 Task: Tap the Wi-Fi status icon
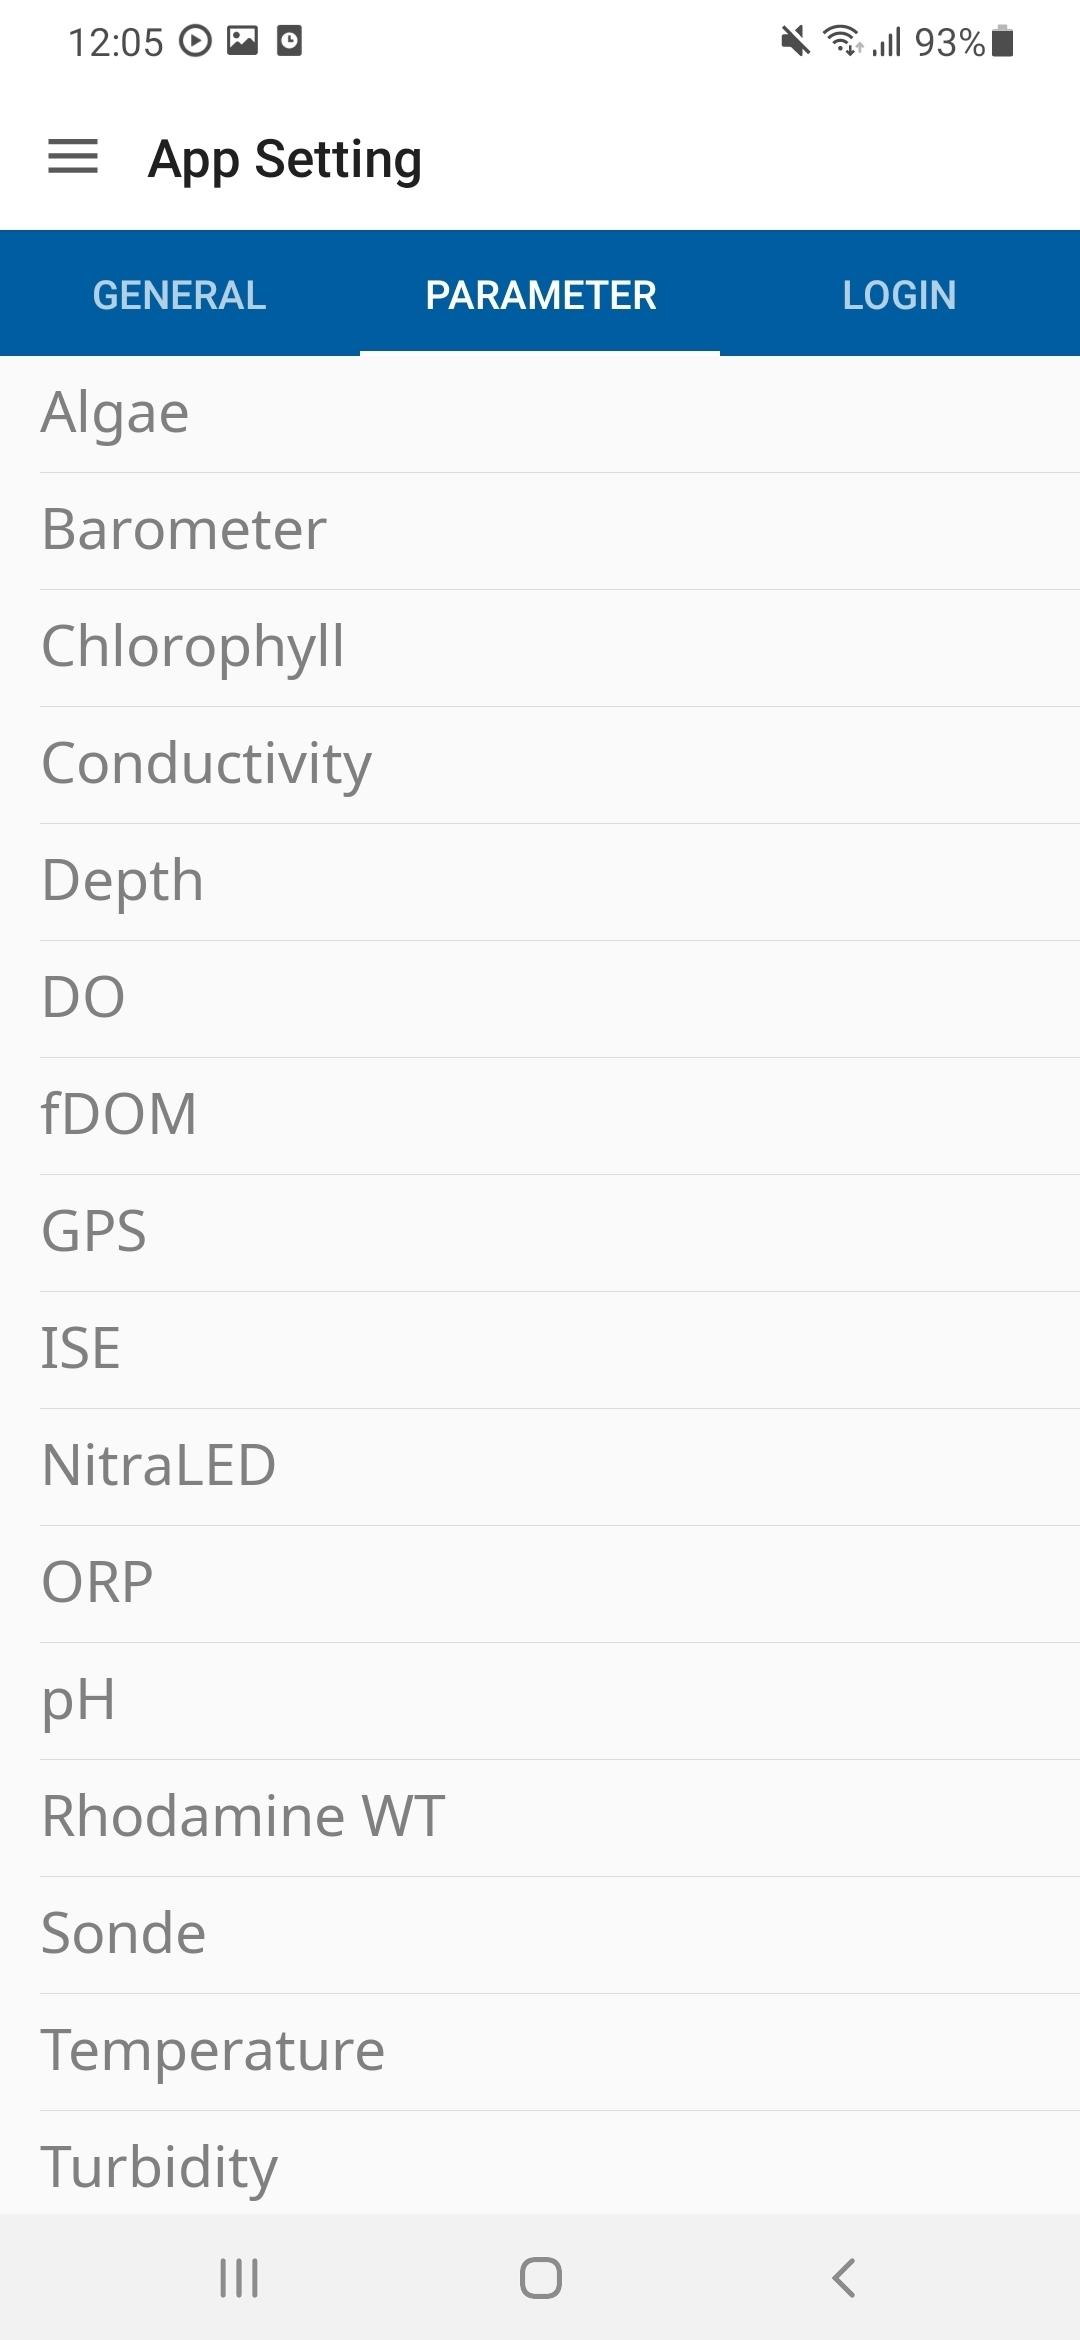tap(842, 41)
